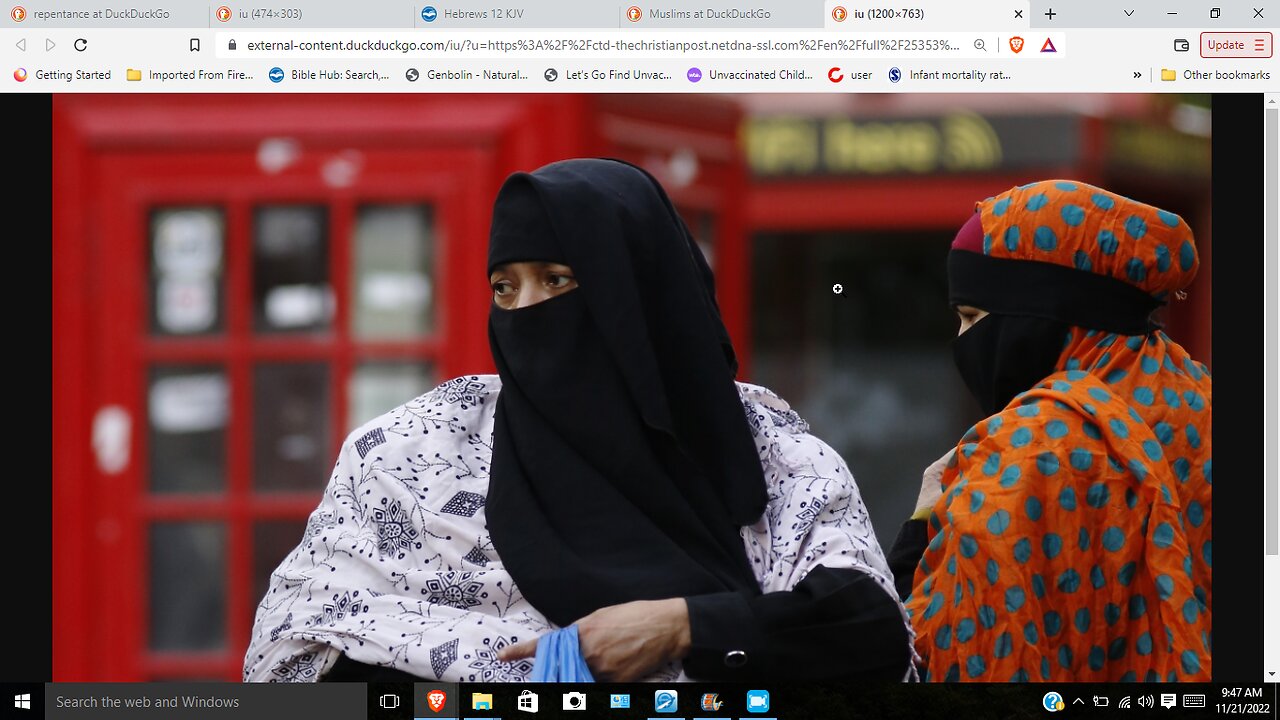This screenshot has width=1280, height=720.
Task: Click the battery status tray icon
Action: point(1101,701)
